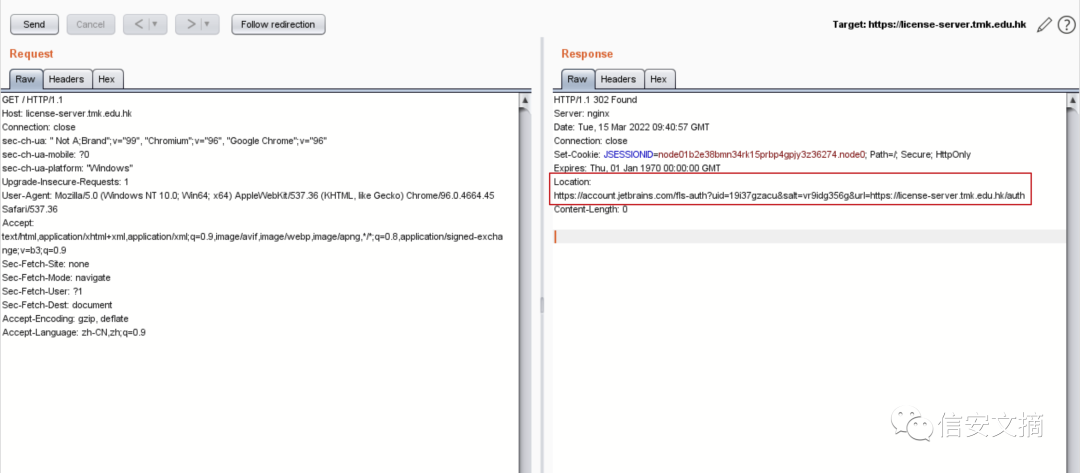Open the back history dropdown arrow
Viewport: 1080px width, 473px height.
155,24
